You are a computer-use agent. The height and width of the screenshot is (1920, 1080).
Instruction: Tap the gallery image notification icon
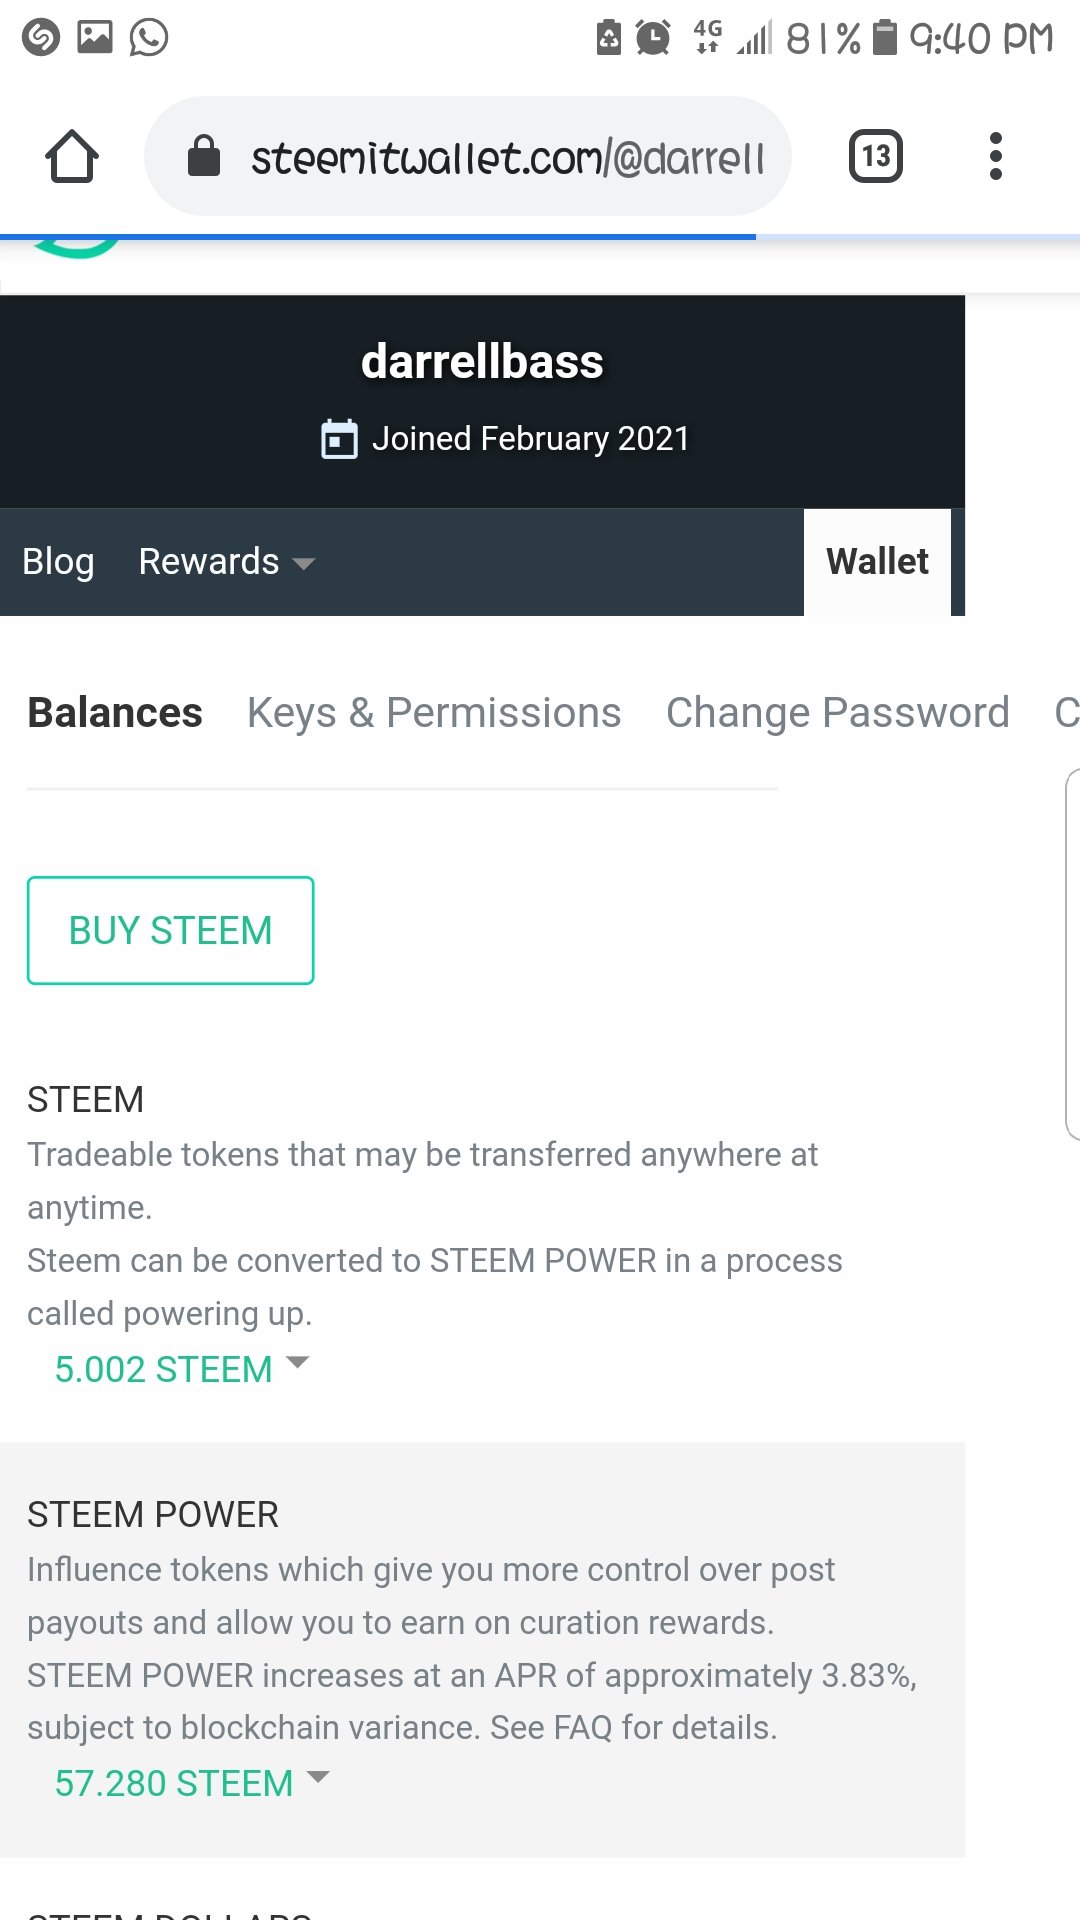coord(95,37)
